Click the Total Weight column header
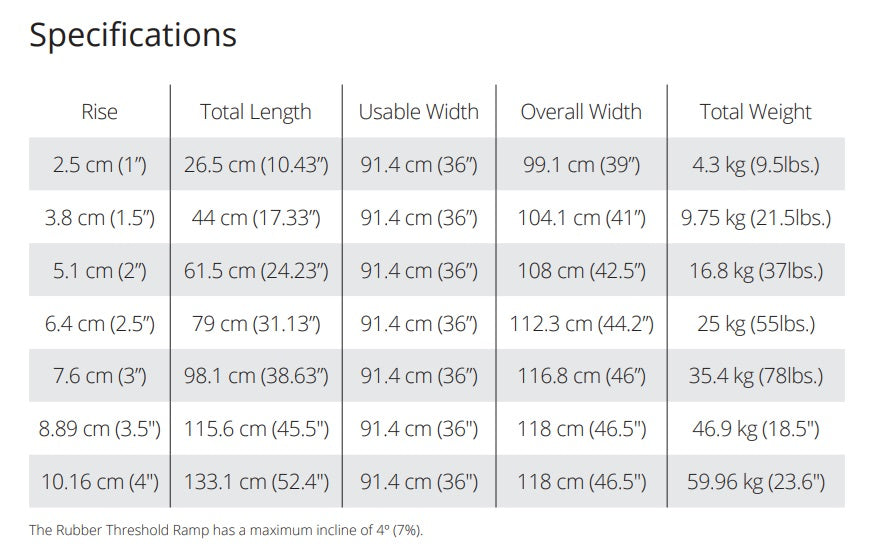The width and height of the screenshot is (885, 553). [756, 112]
